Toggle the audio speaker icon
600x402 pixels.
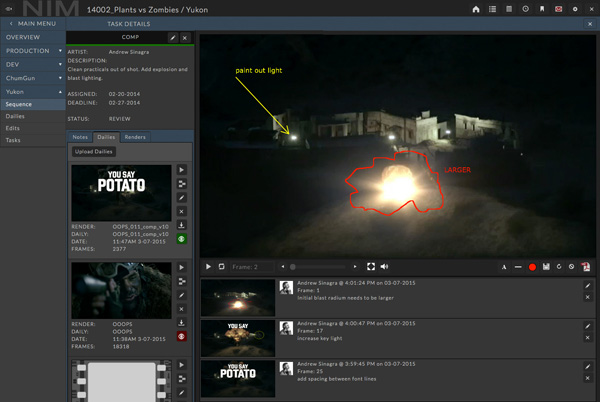(385, 267)
